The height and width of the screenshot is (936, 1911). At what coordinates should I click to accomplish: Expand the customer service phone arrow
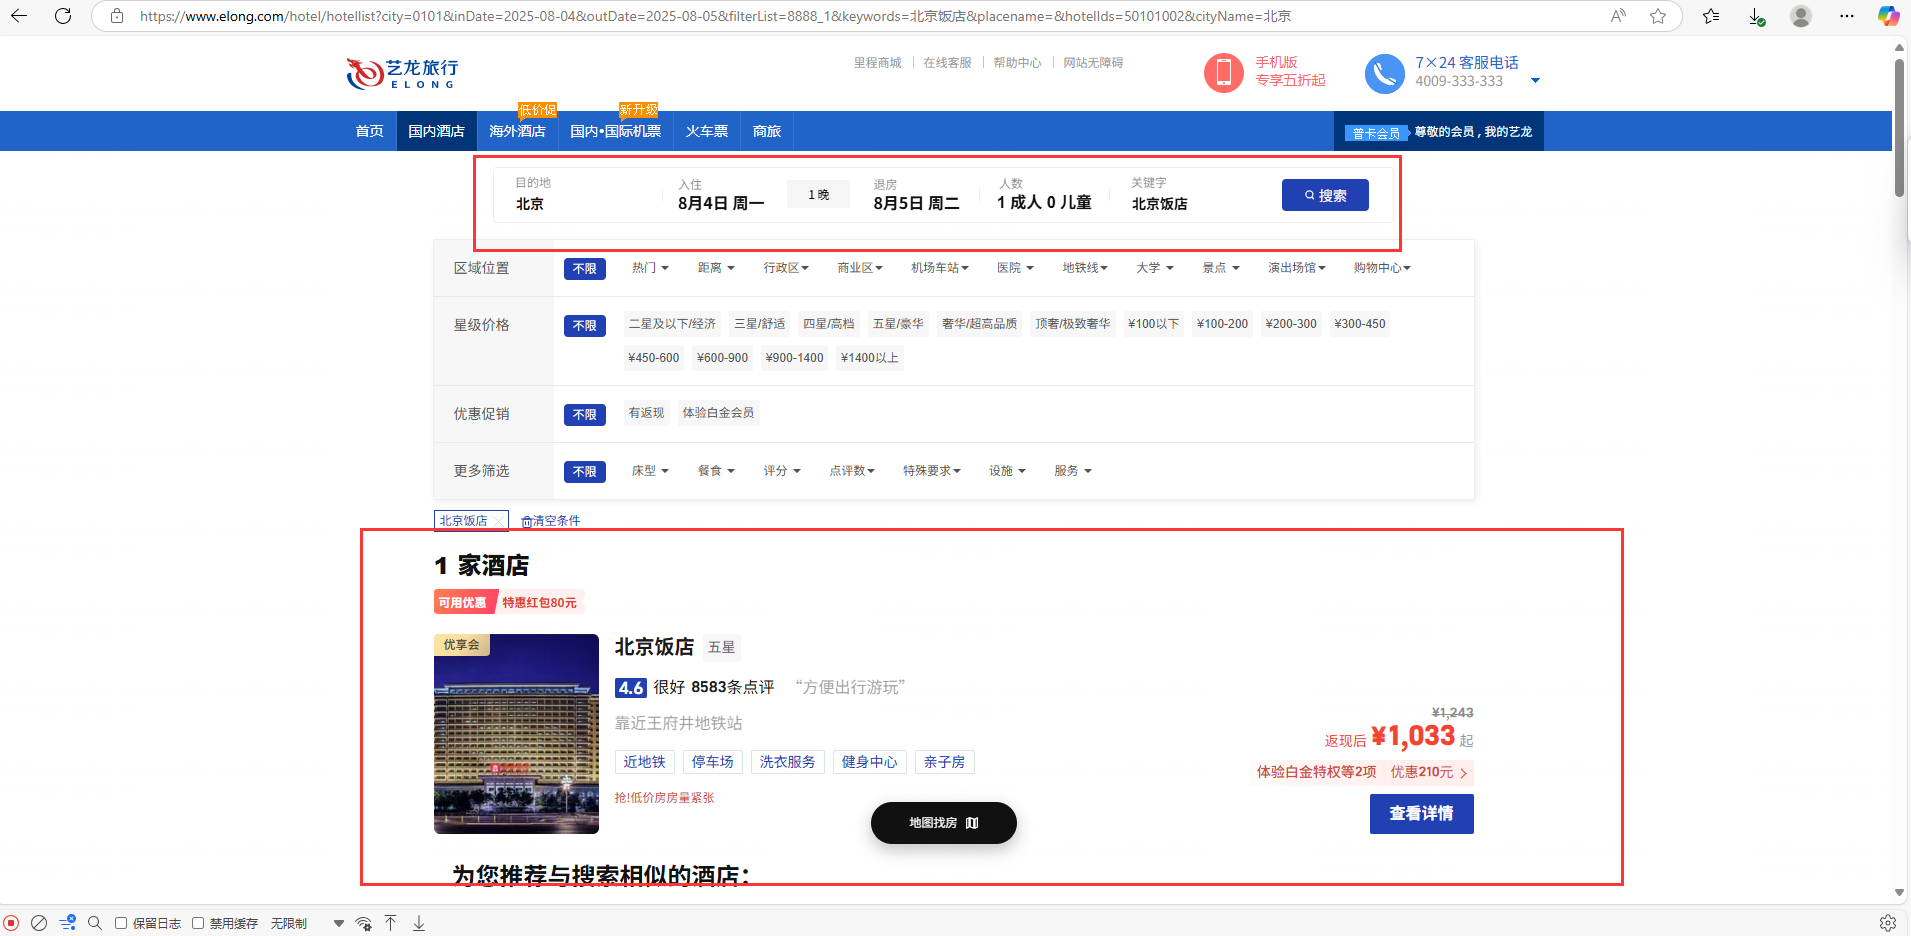tap(1535, 81)
